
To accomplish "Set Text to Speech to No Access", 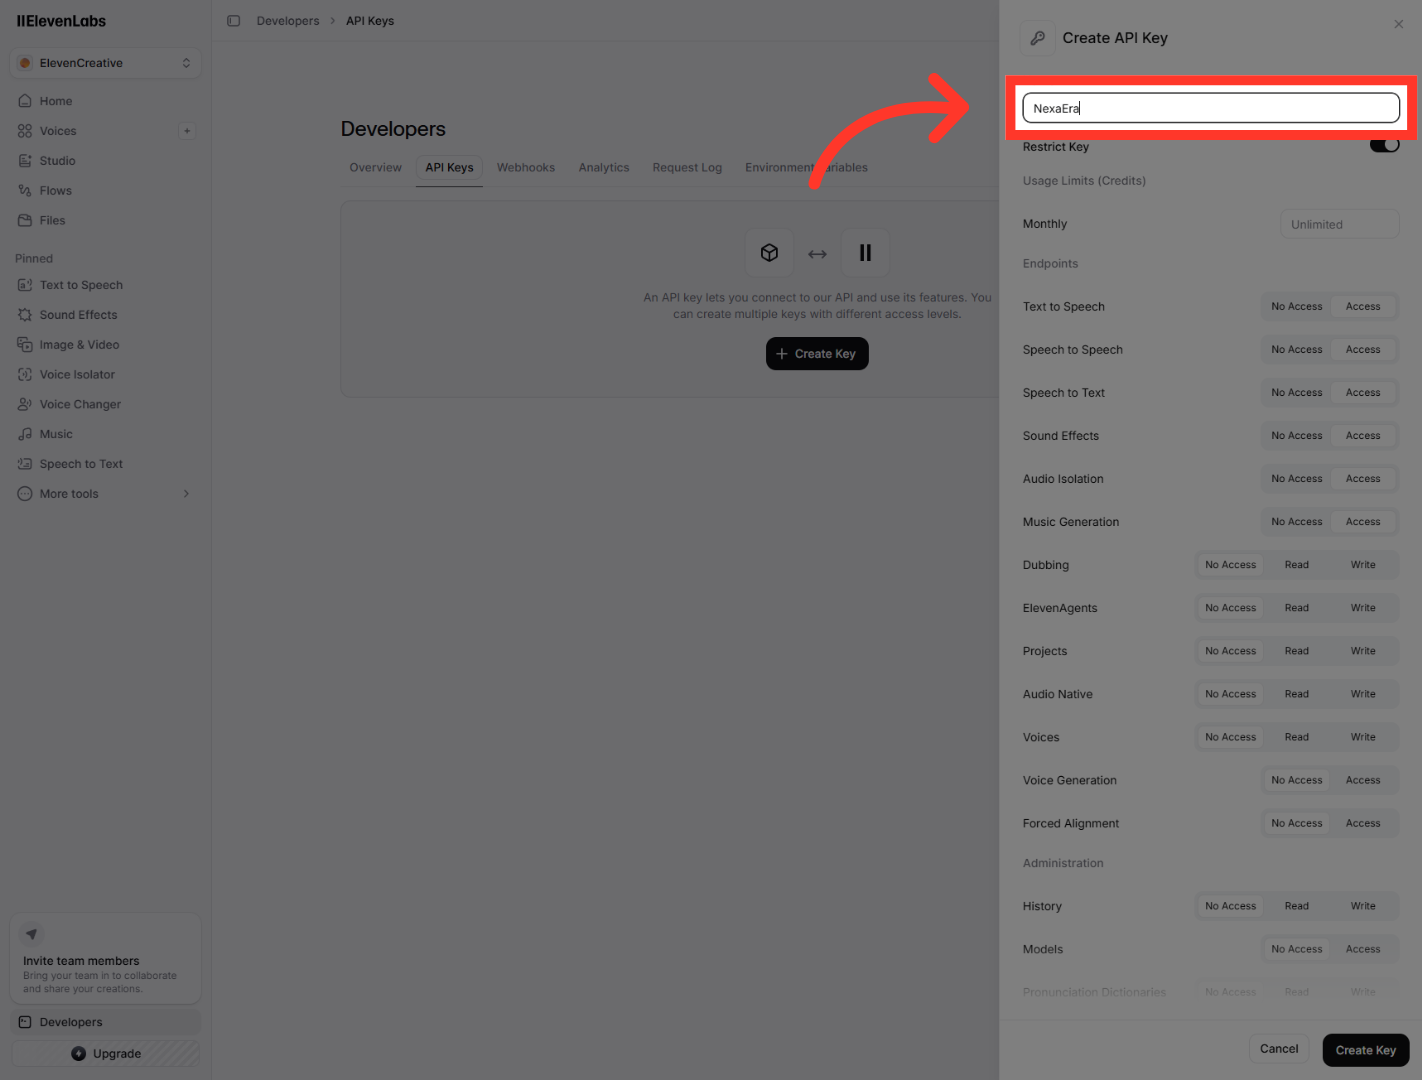I will (1297, 307).
